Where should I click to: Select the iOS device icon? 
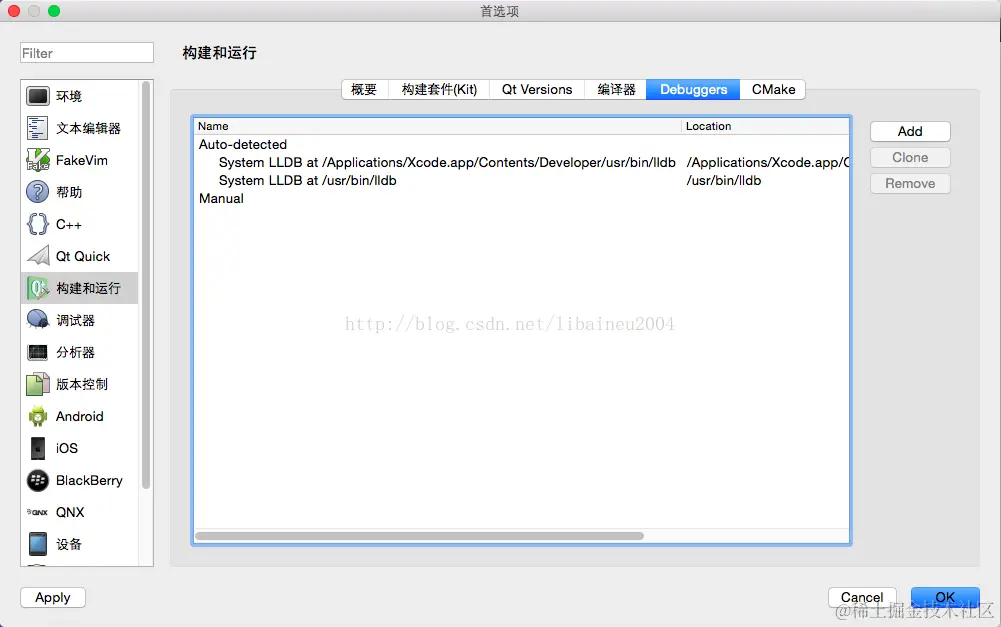click(38, 448)
